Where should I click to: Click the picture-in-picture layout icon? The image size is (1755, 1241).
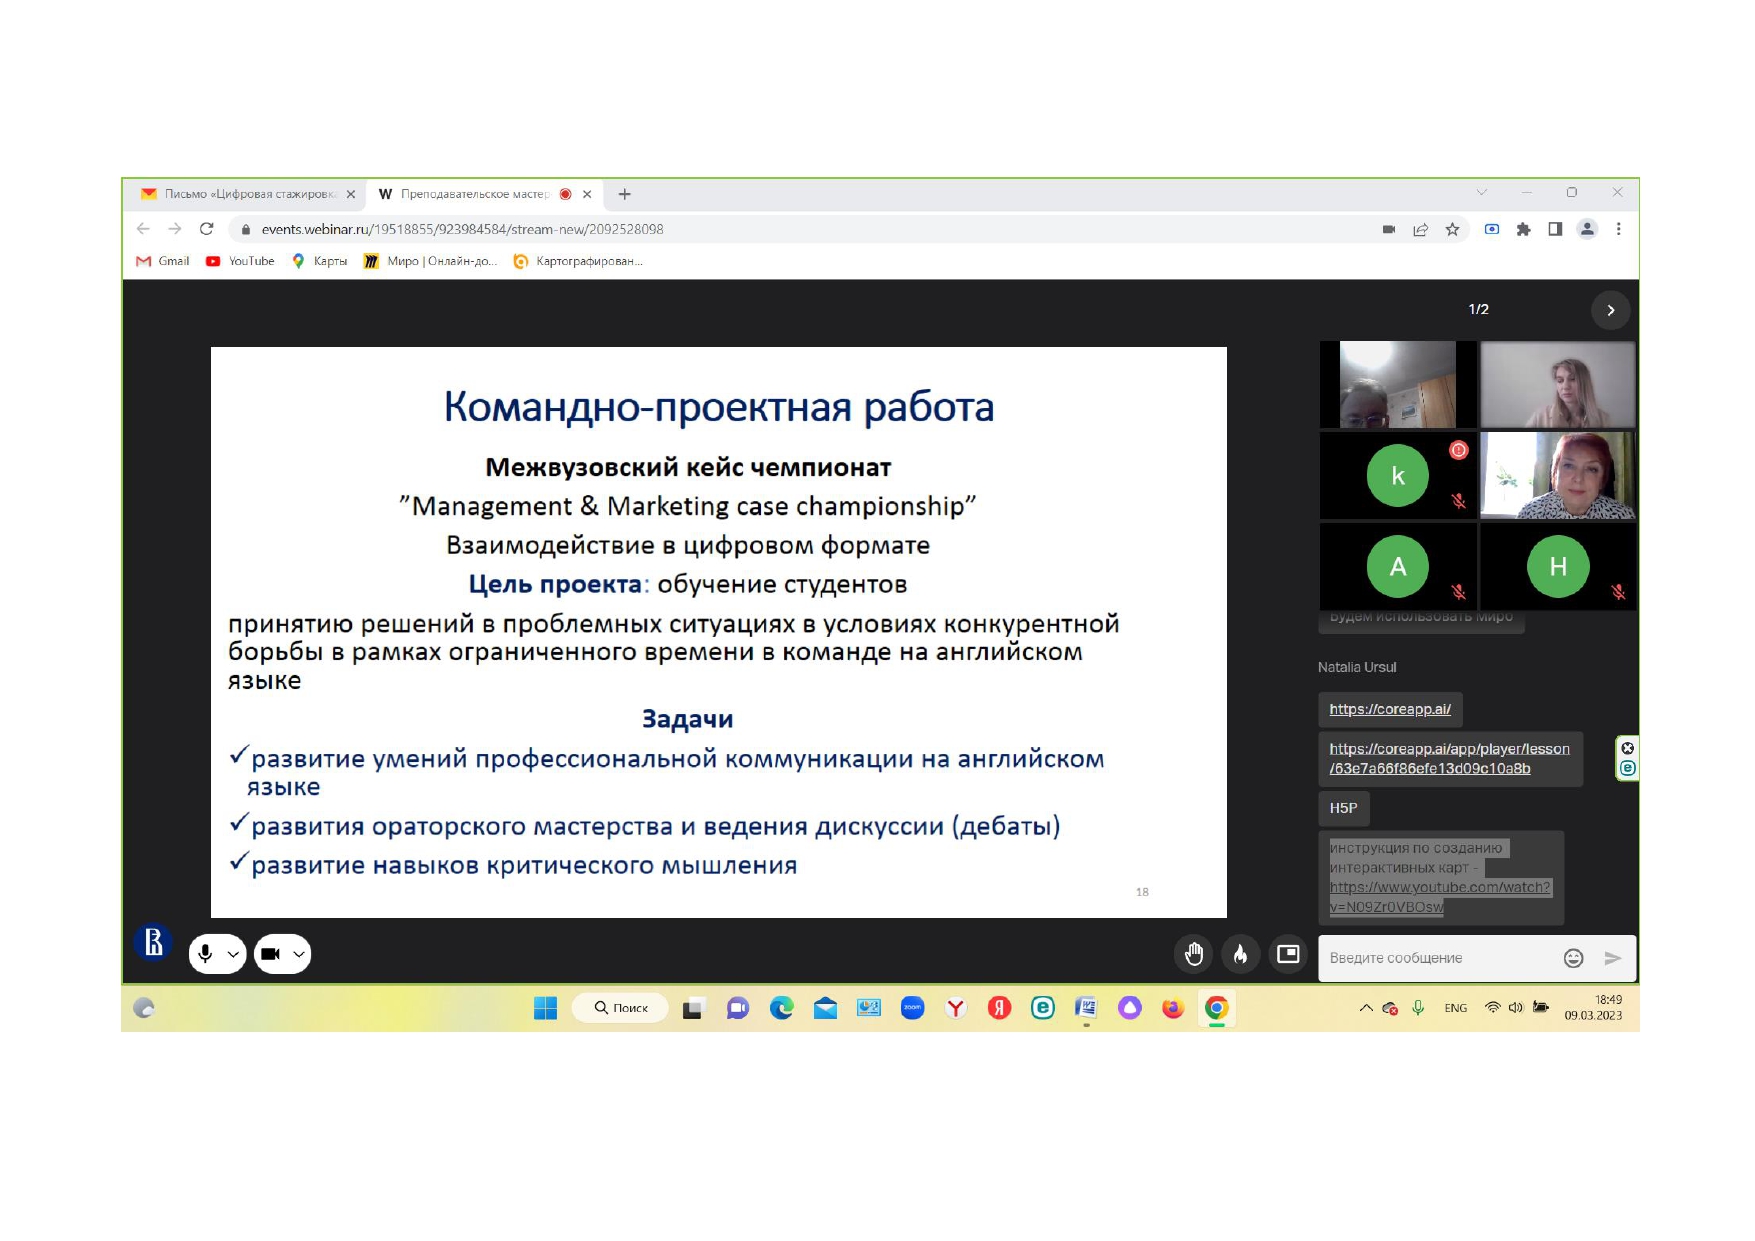1288,954
